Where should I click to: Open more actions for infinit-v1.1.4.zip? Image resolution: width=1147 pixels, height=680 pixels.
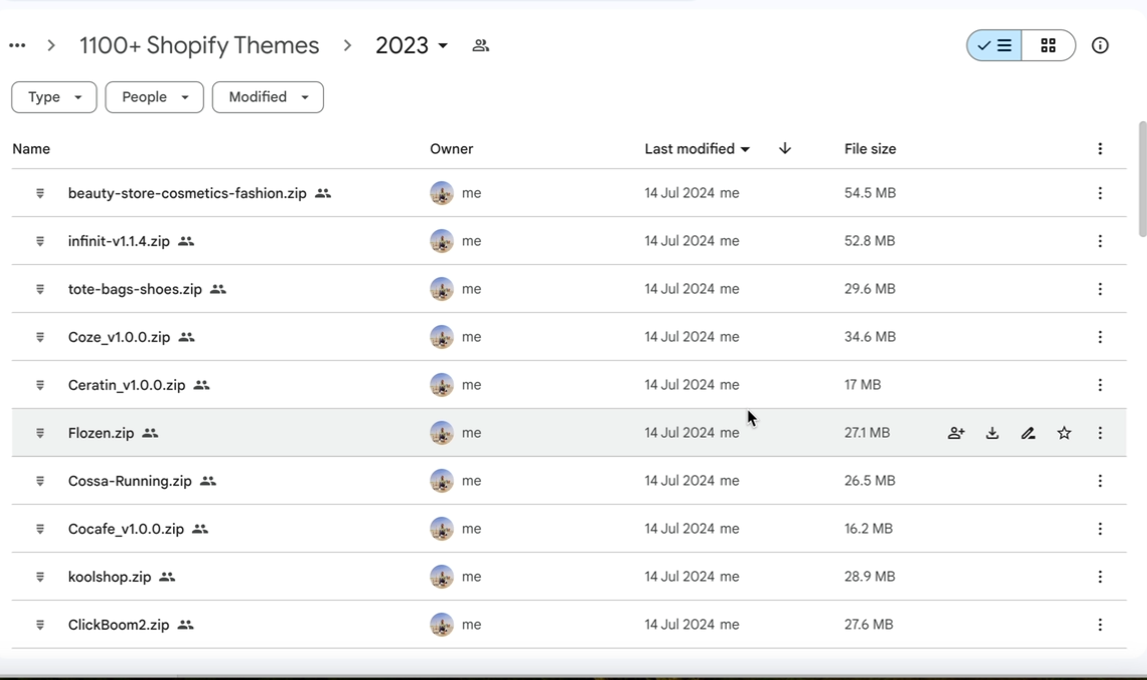[x=1100, y=241]
